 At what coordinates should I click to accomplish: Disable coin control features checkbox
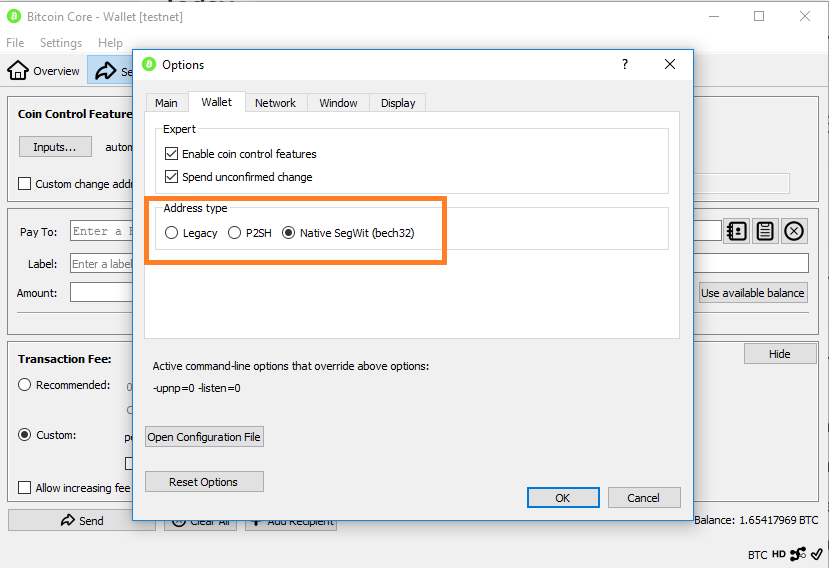click(x=174, y=154)
